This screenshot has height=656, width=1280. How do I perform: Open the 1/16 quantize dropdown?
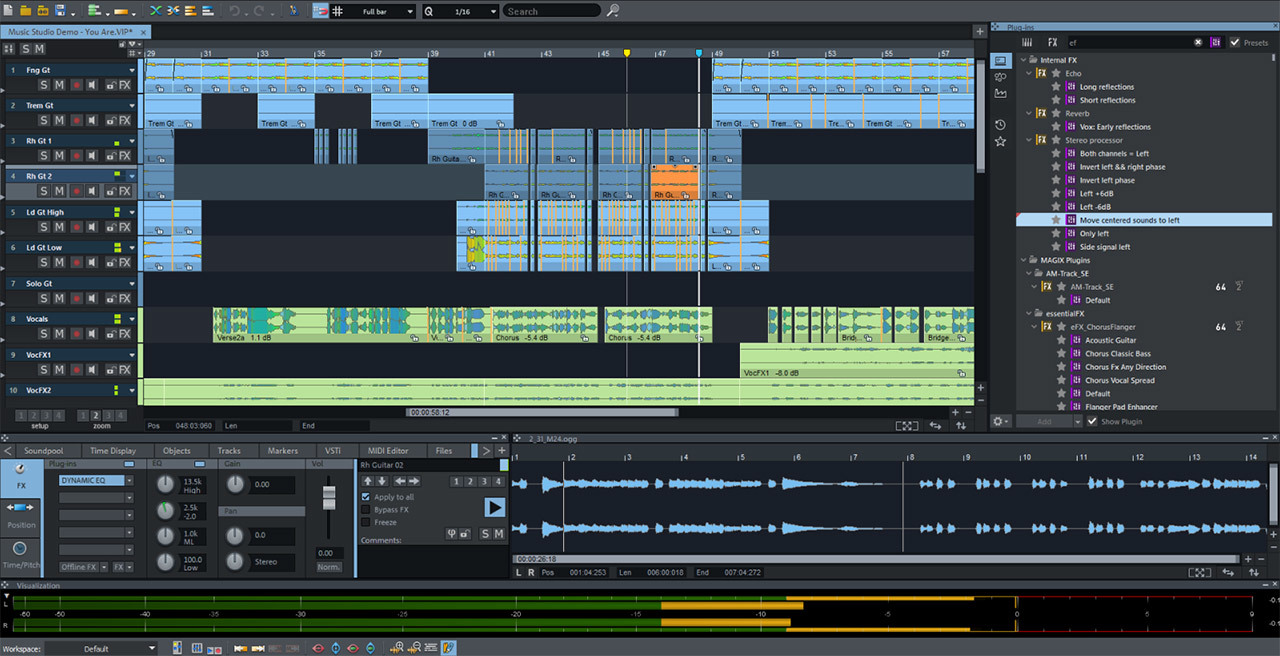(x=460, y=11)
